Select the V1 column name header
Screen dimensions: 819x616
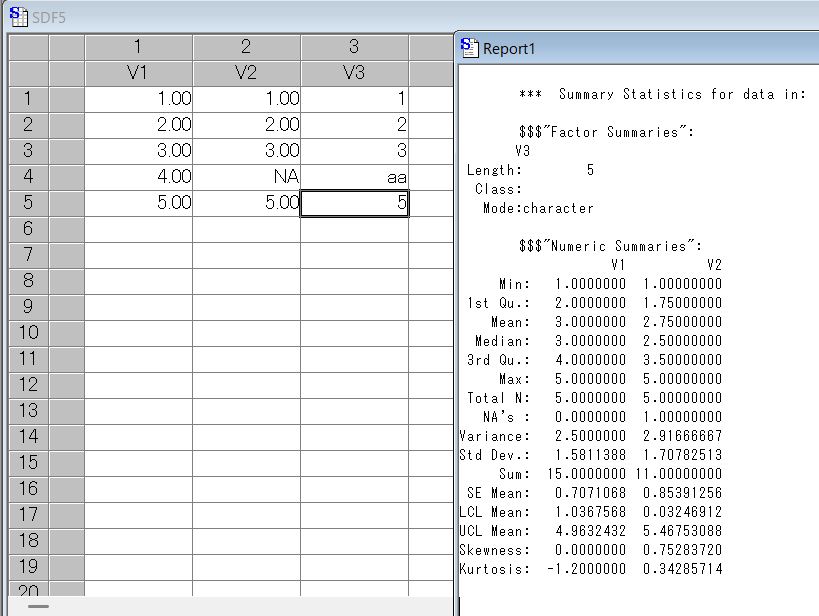click(x=138, y=73)
